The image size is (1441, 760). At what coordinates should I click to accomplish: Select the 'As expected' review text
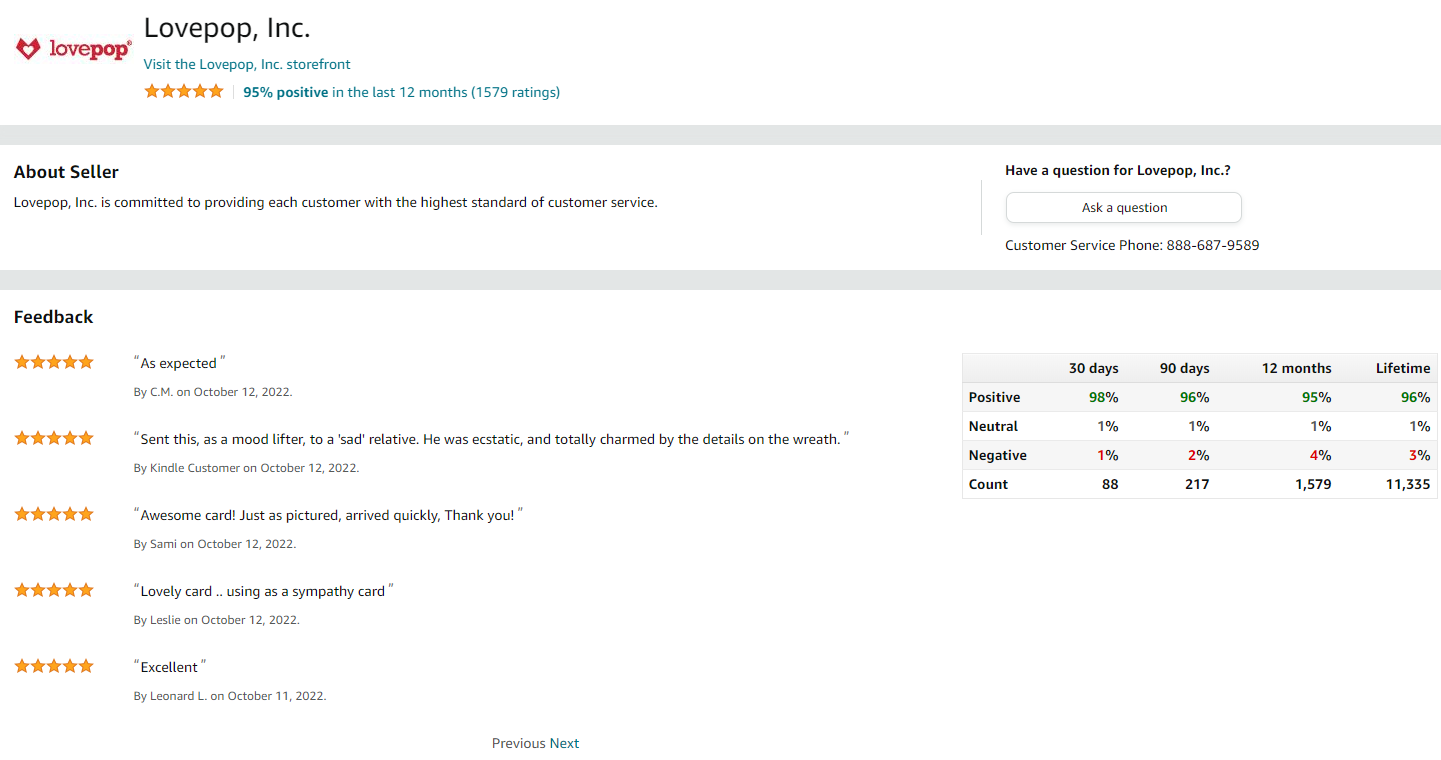tap(179, 363)
